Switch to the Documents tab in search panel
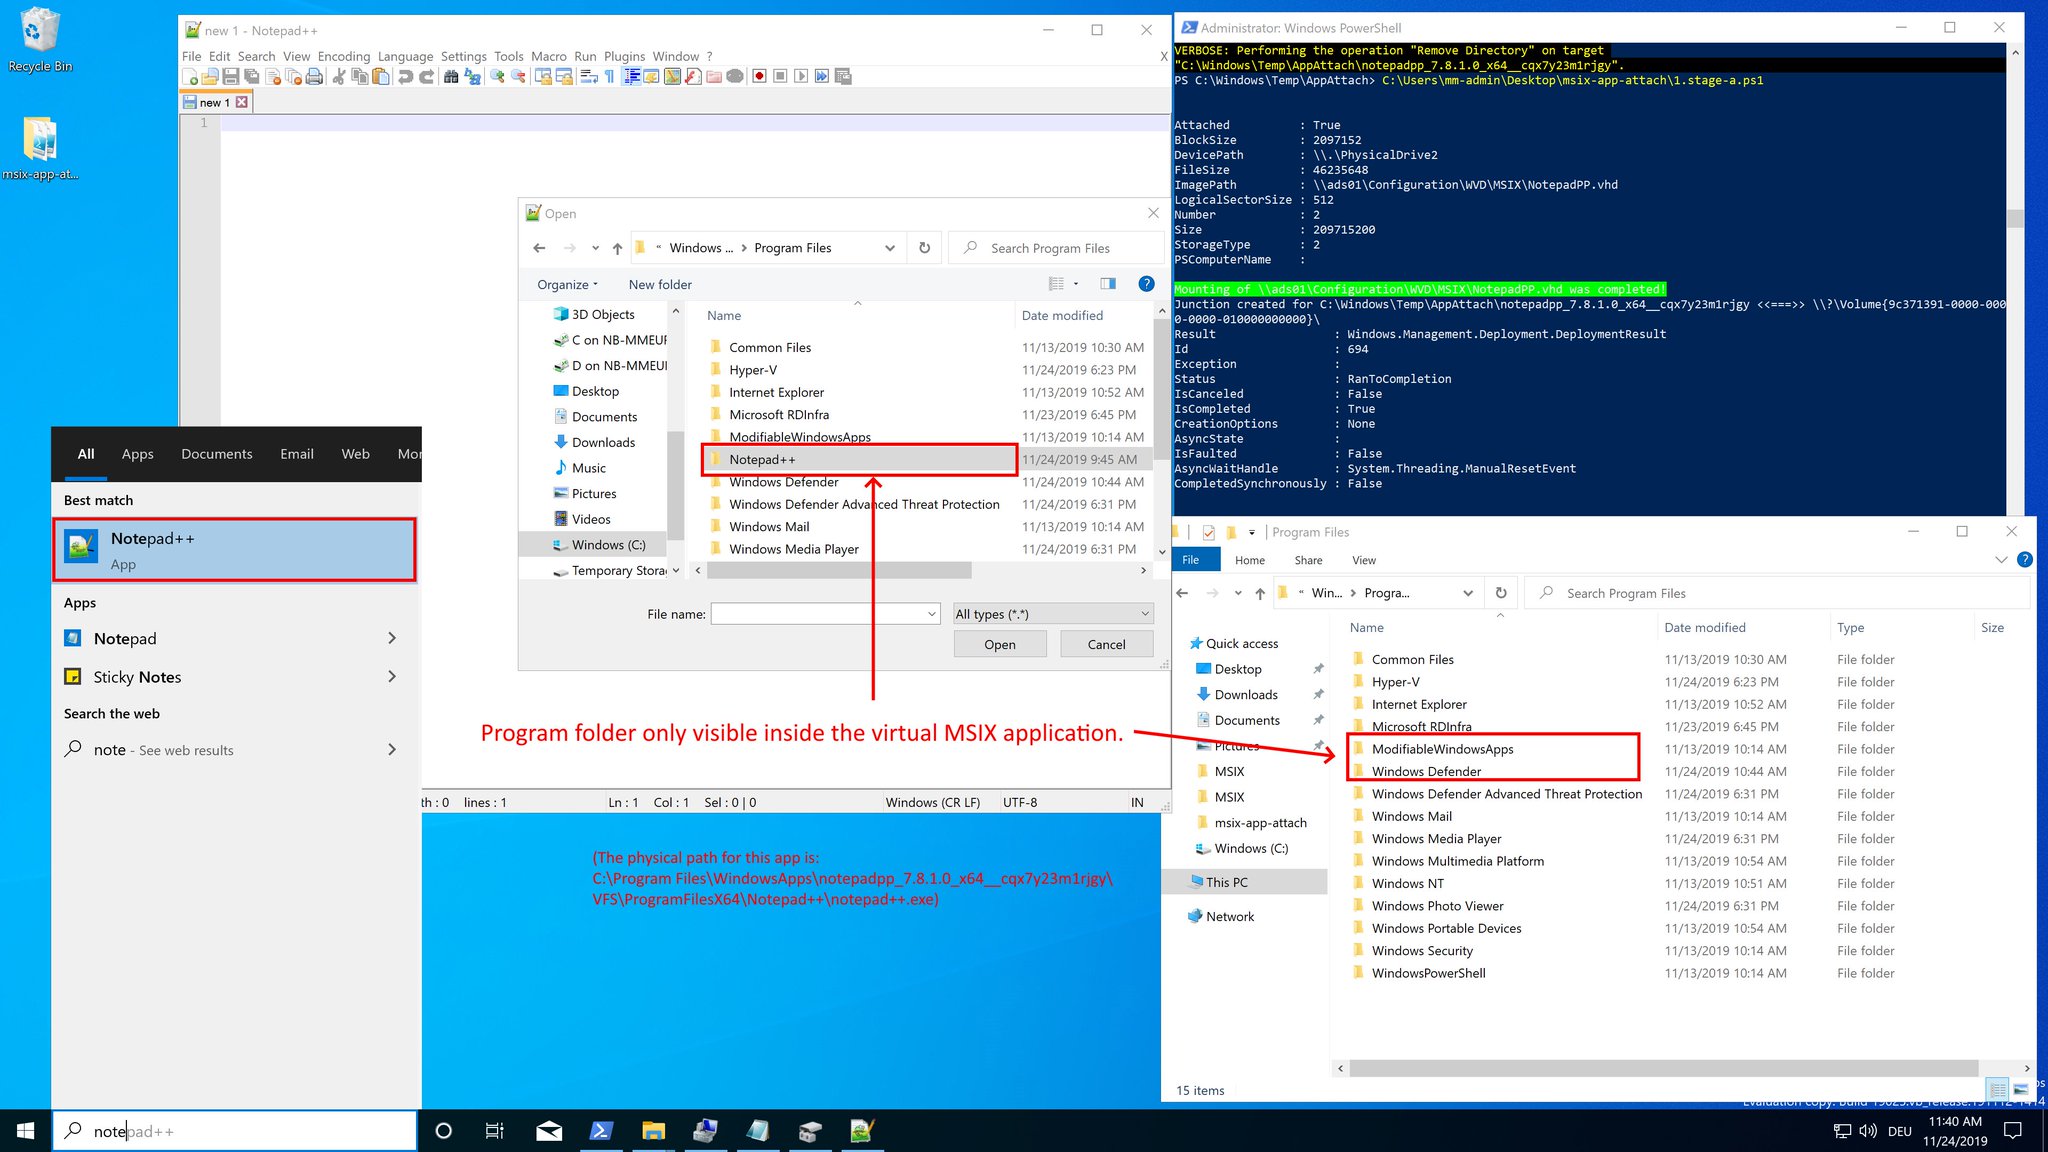The image size is (2048, 1152). tap(216, 454)
